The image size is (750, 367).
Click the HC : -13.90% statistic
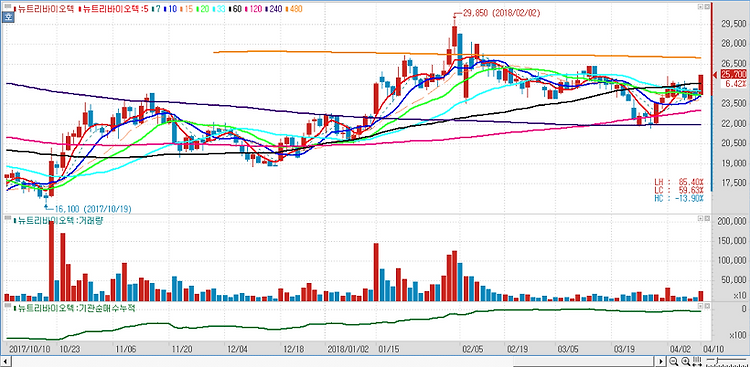pos(679,198)
